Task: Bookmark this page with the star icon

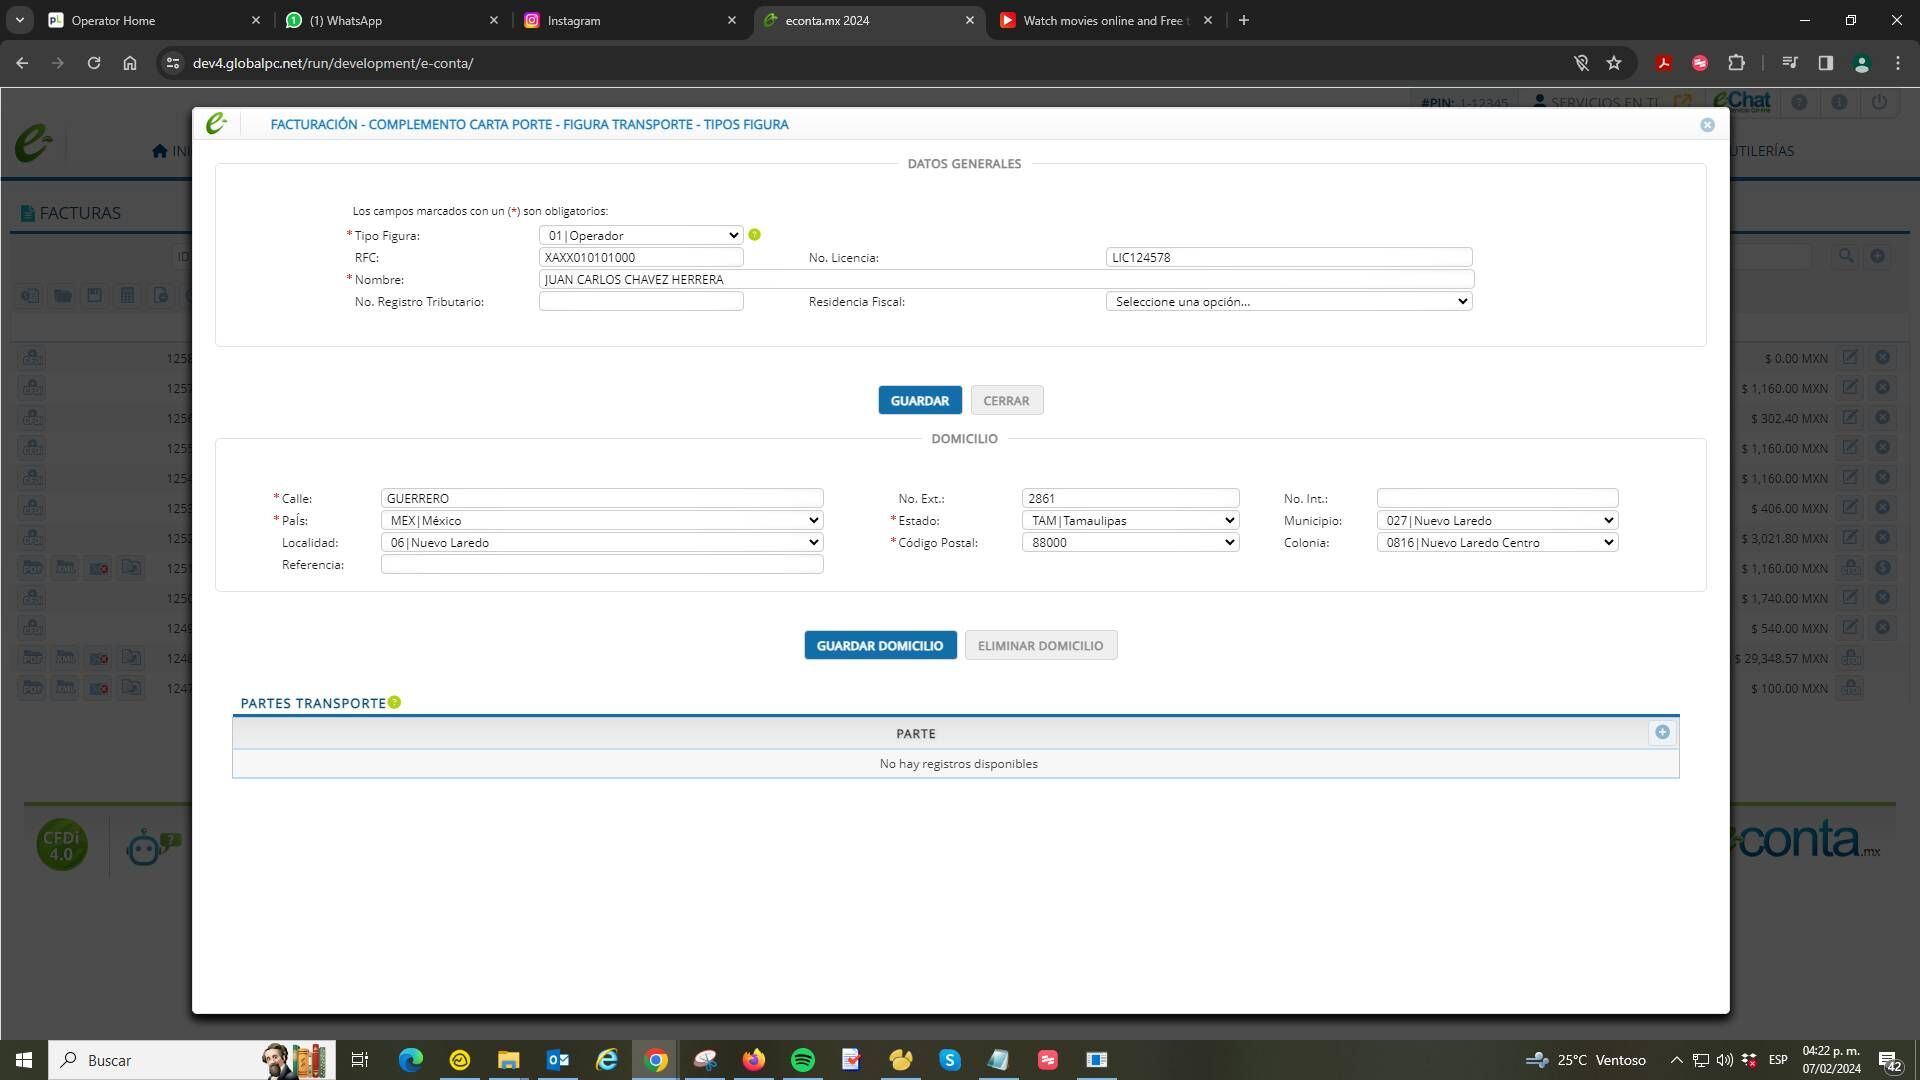Action: point(1614,63)
